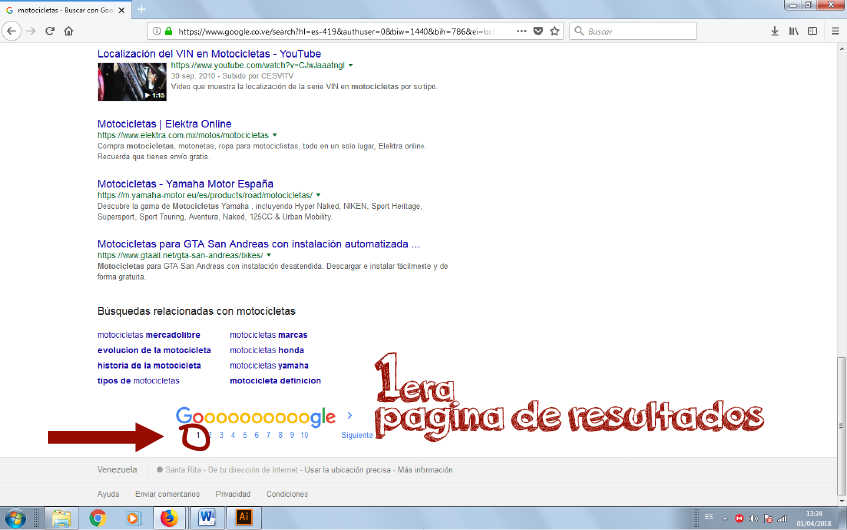Switch to Adobe Illustrator in taskbar
847x530 pixels.
244,519
